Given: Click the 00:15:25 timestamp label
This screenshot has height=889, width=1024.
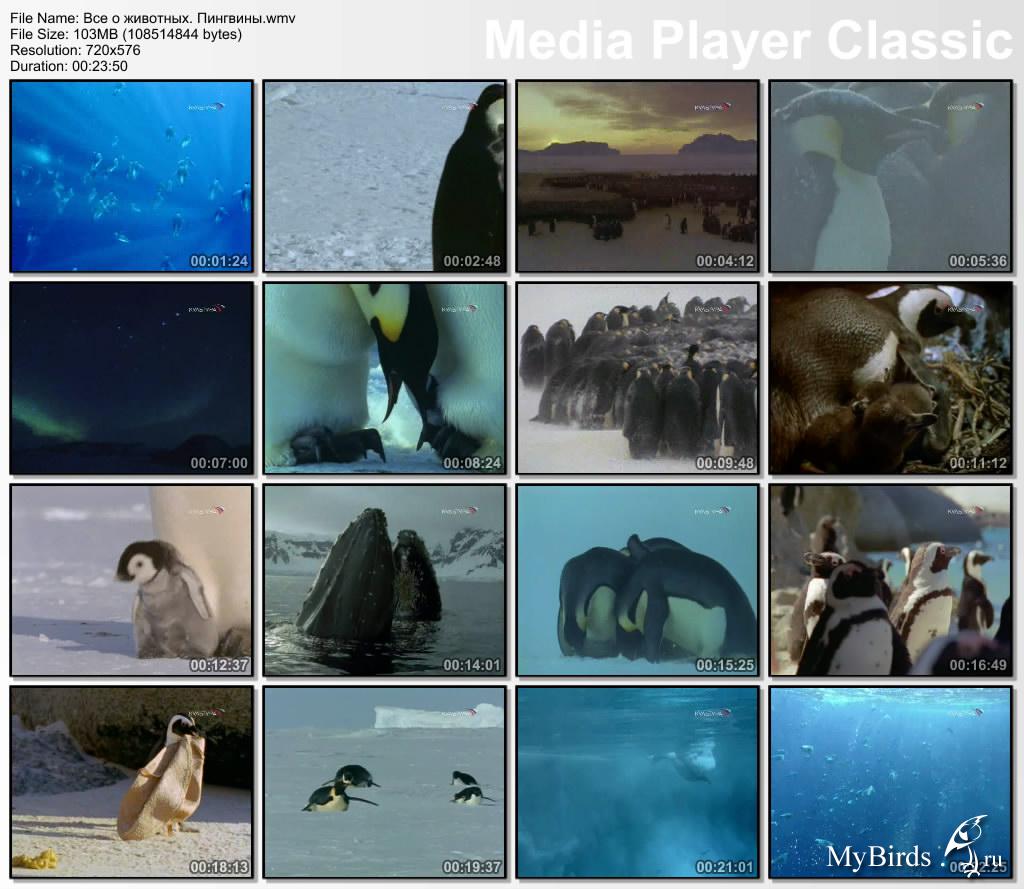Looking at the screenshot, I should [x=725, y=665].
